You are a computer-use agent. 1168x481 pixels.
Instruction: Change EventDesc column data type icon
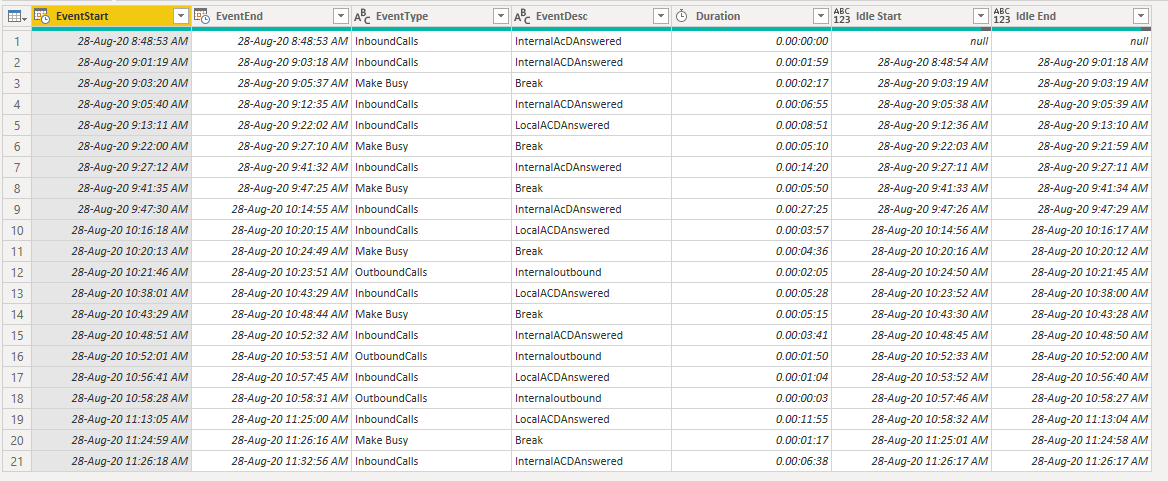pyautogui.click(x=523, y=16)
